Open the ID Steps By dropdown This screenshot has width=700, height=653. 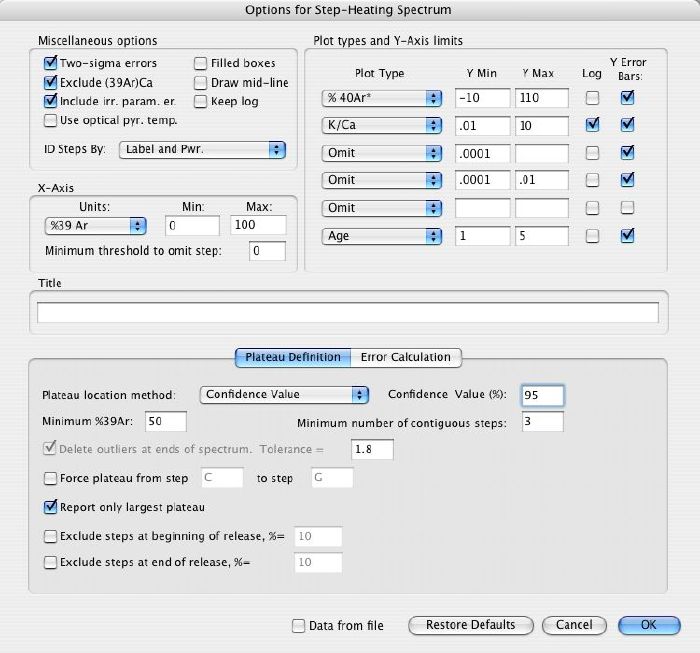[x=202, y=150]
